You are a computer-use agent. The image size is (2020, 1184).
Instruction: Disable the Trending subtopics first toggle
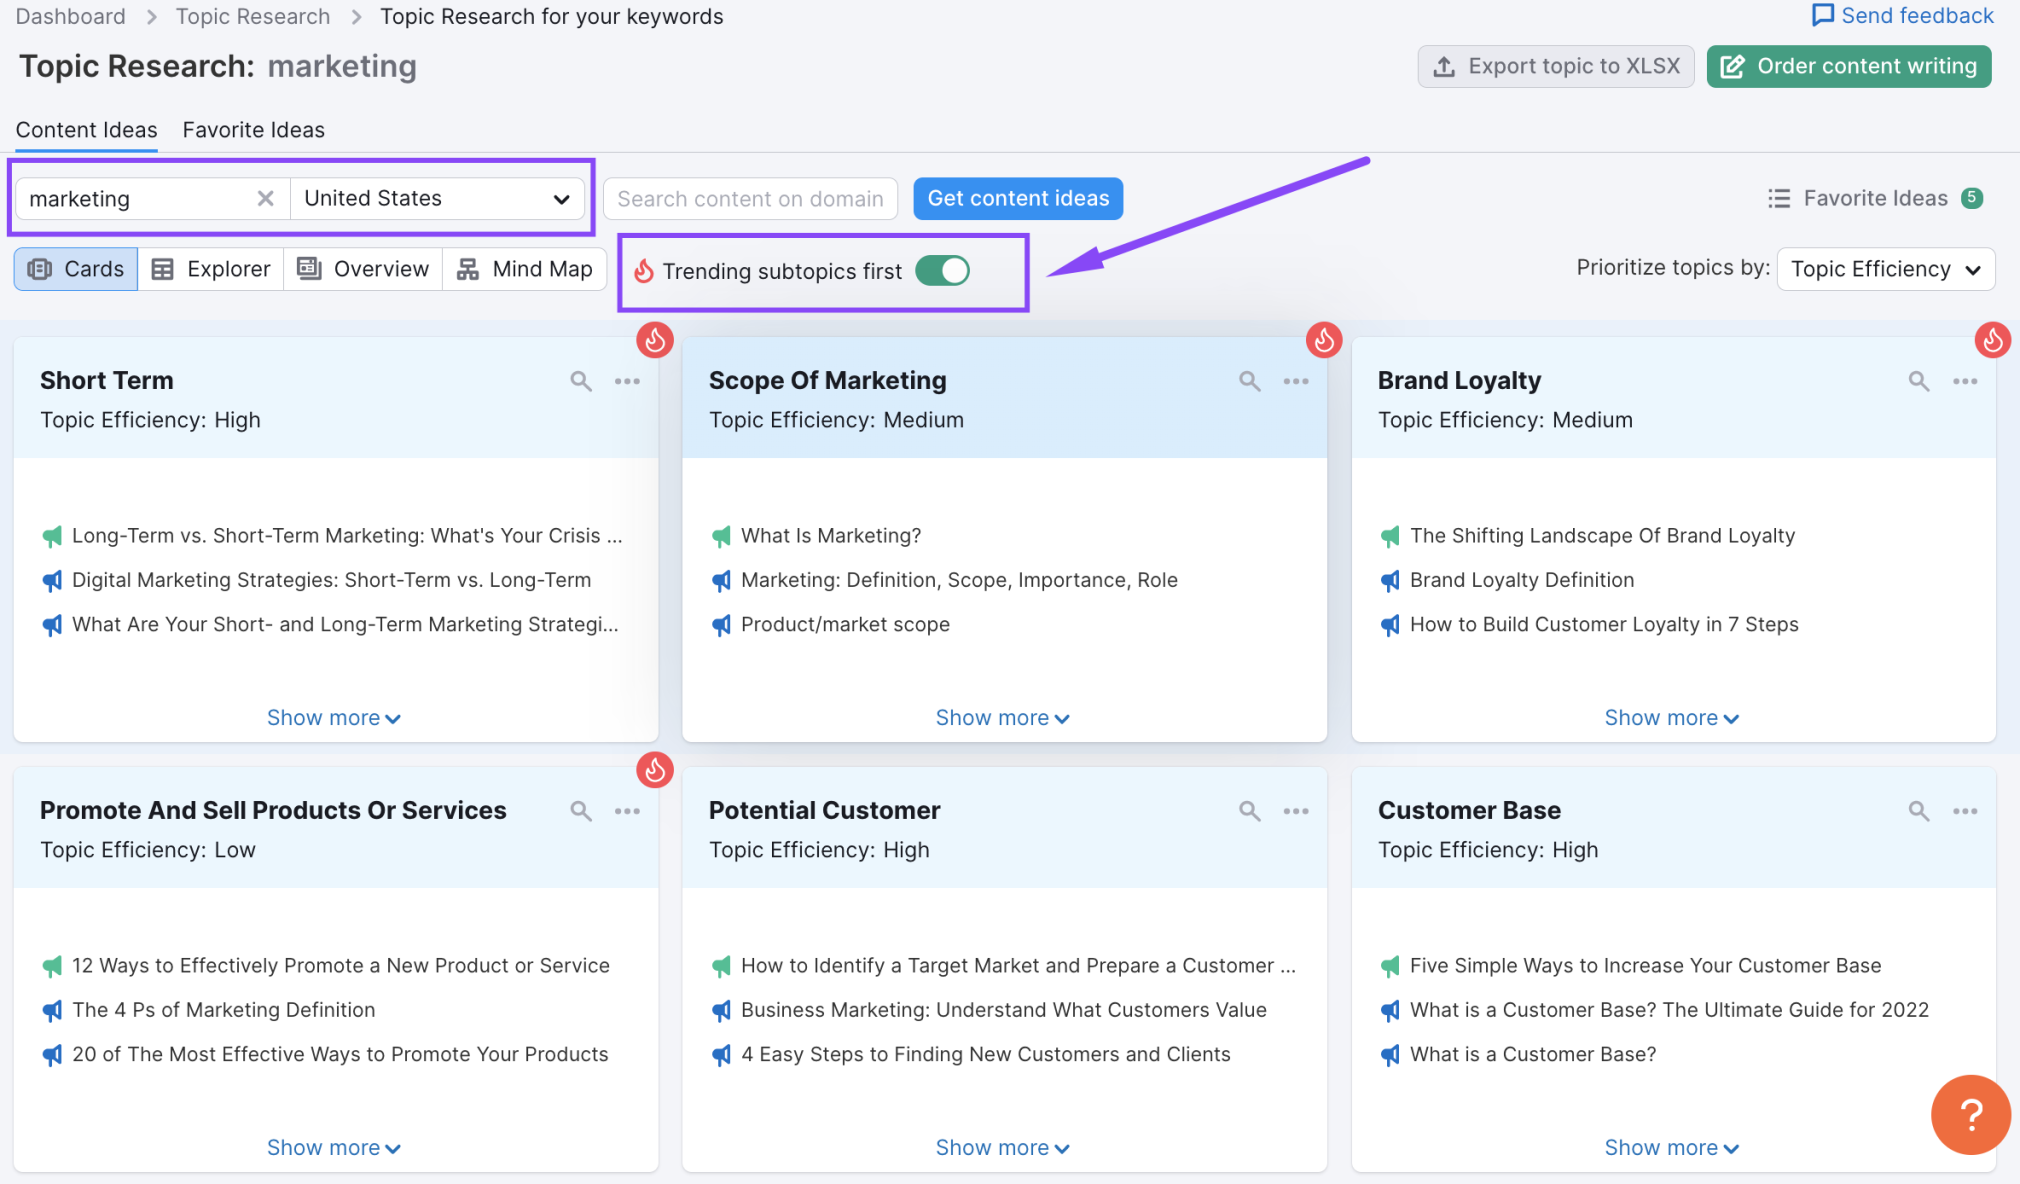pos(943,271)
